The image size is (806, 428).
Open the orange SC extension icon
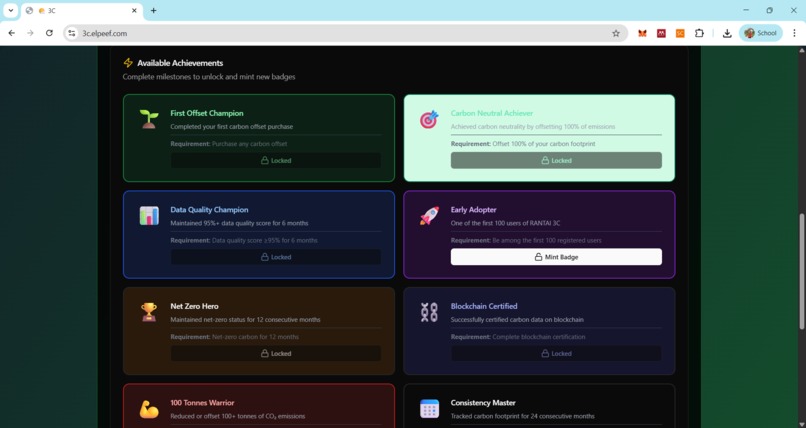(680, 33)
